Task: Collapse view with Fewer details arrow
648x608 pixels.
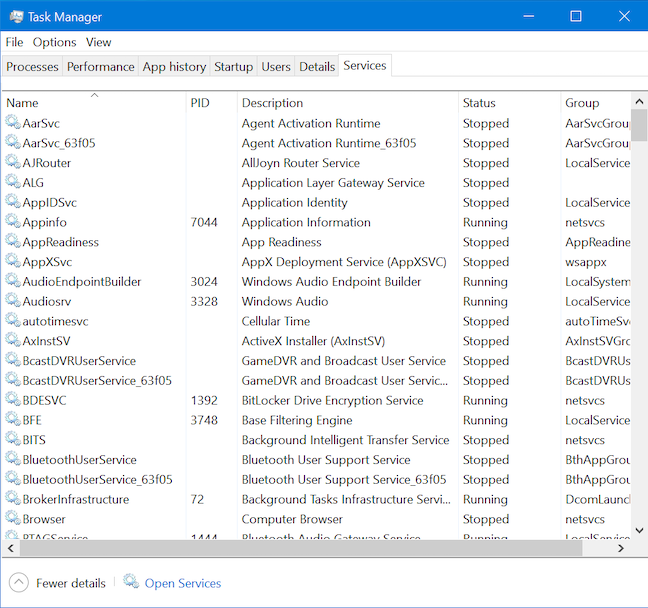Action: 18,583
